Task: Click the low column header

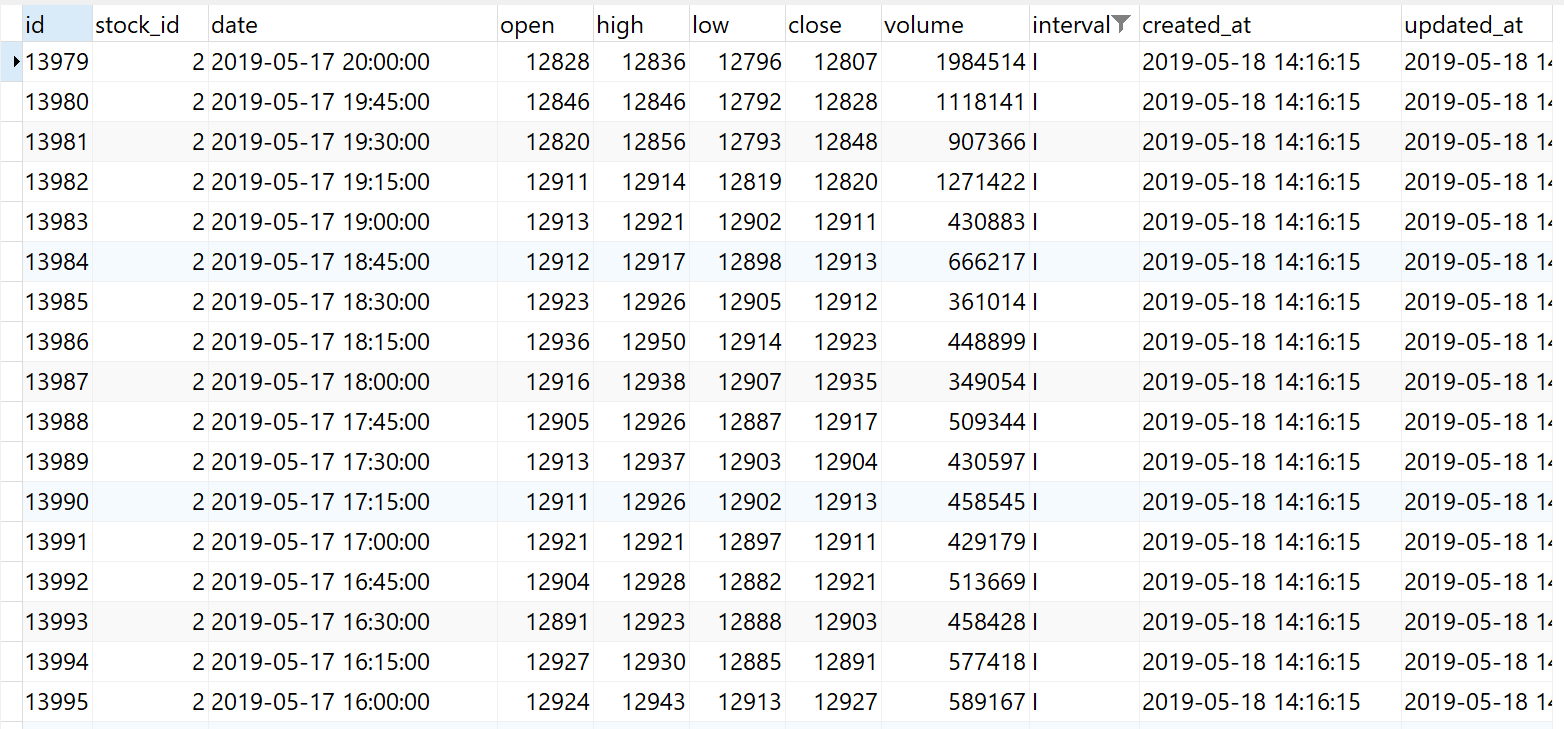Action: click(x=737, y=25)
